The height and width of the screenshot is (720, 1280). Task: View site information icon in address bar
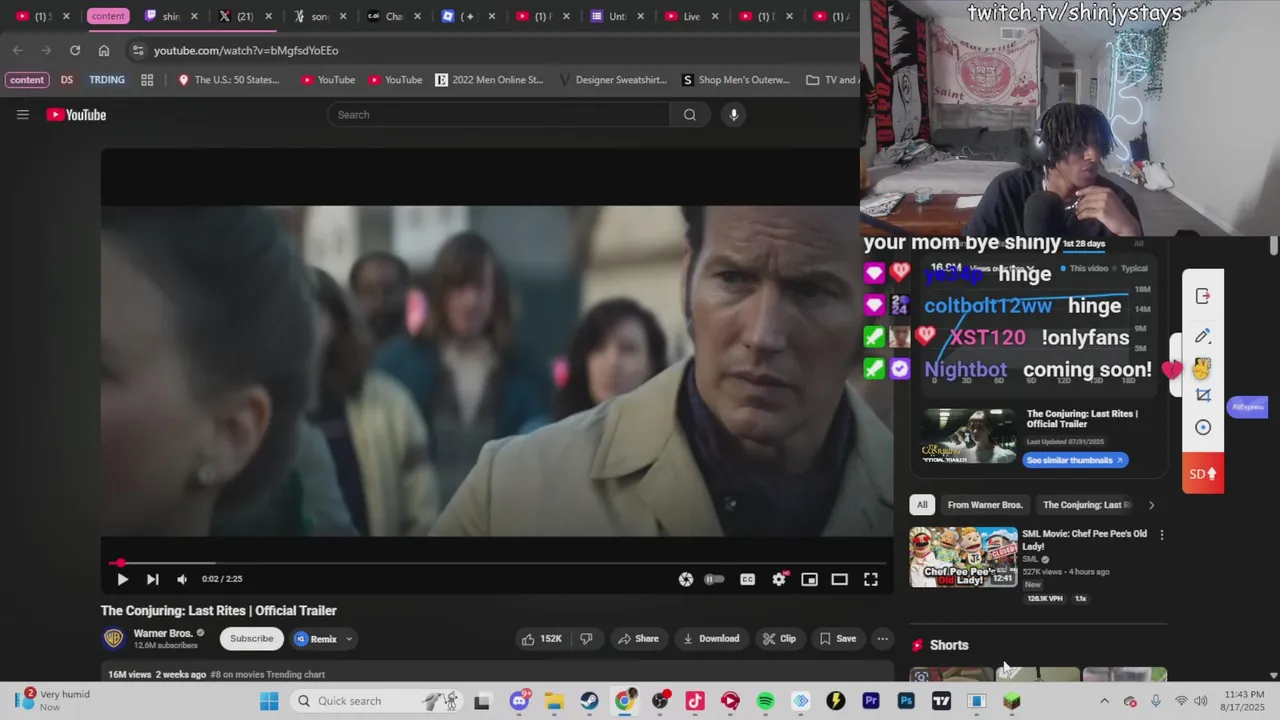(x=137, y=50)
